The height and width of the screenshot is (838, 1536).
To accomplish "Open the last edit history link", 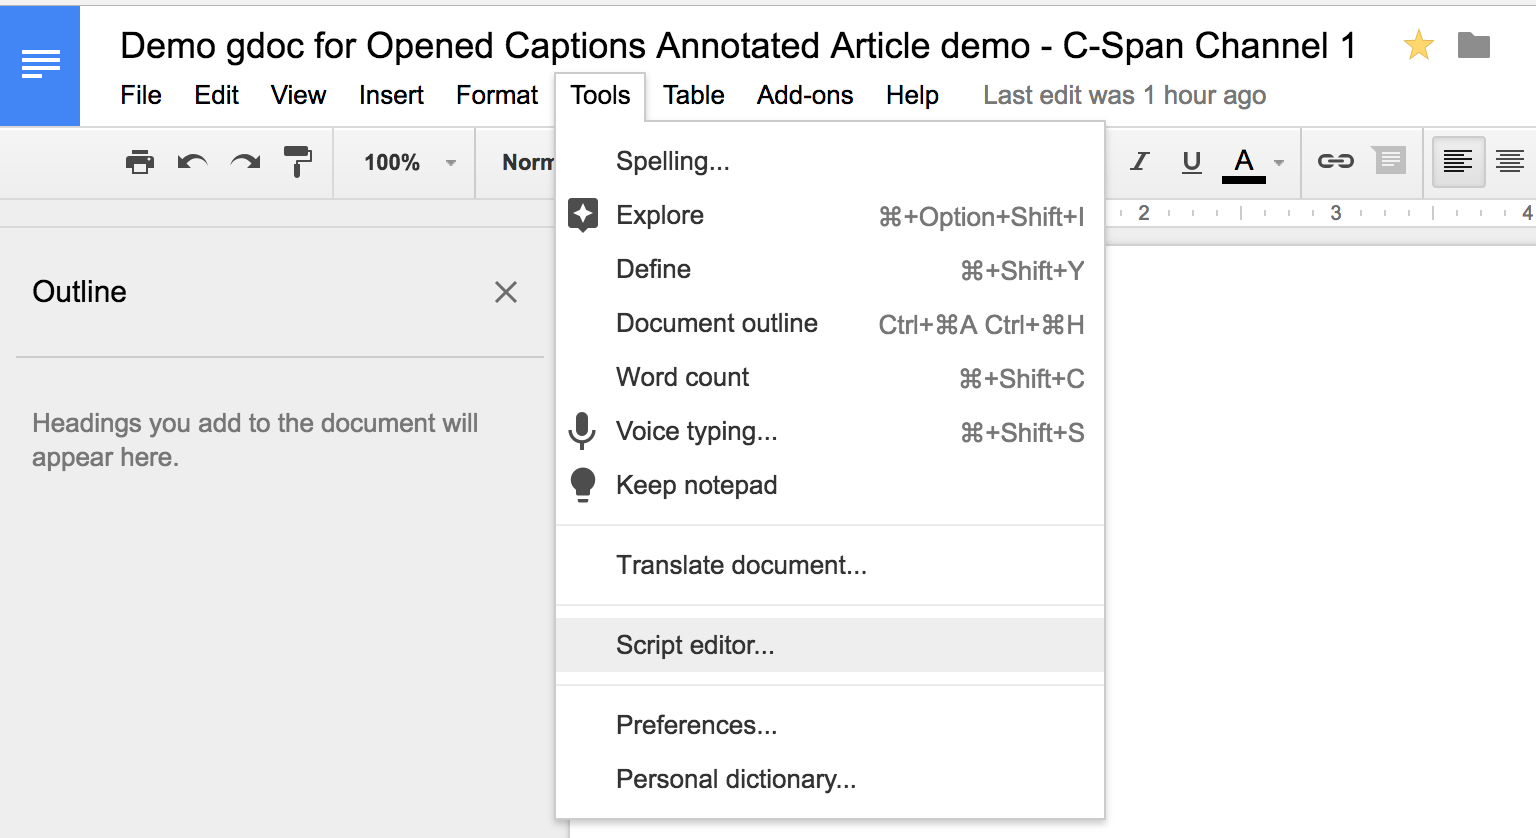I will [1124, 95].
